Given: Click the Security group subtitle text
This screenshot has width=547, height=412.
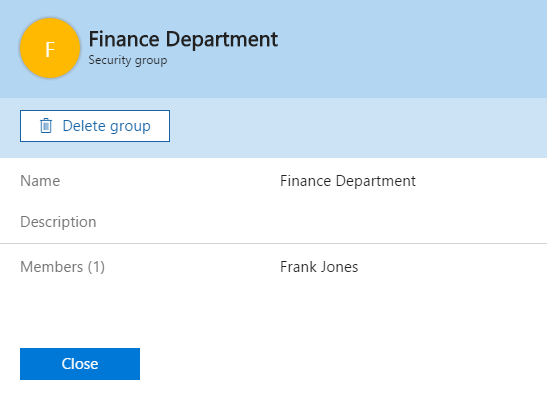Looking at the screenshot, I should coord(128,60).
